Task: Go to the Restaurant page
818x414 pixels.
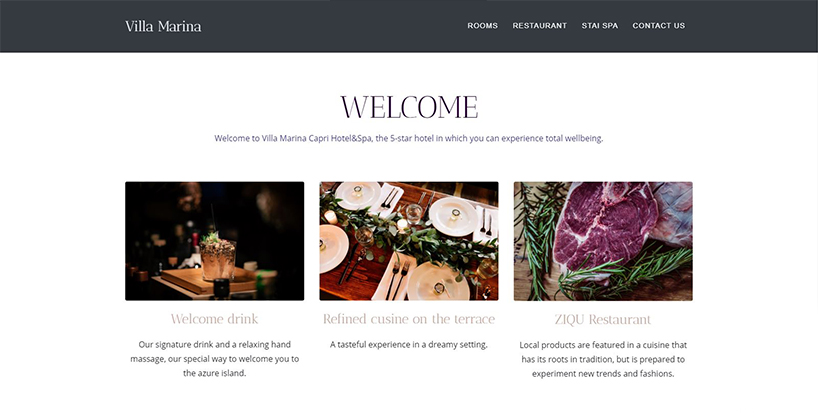Action: [x=539, y=26]
